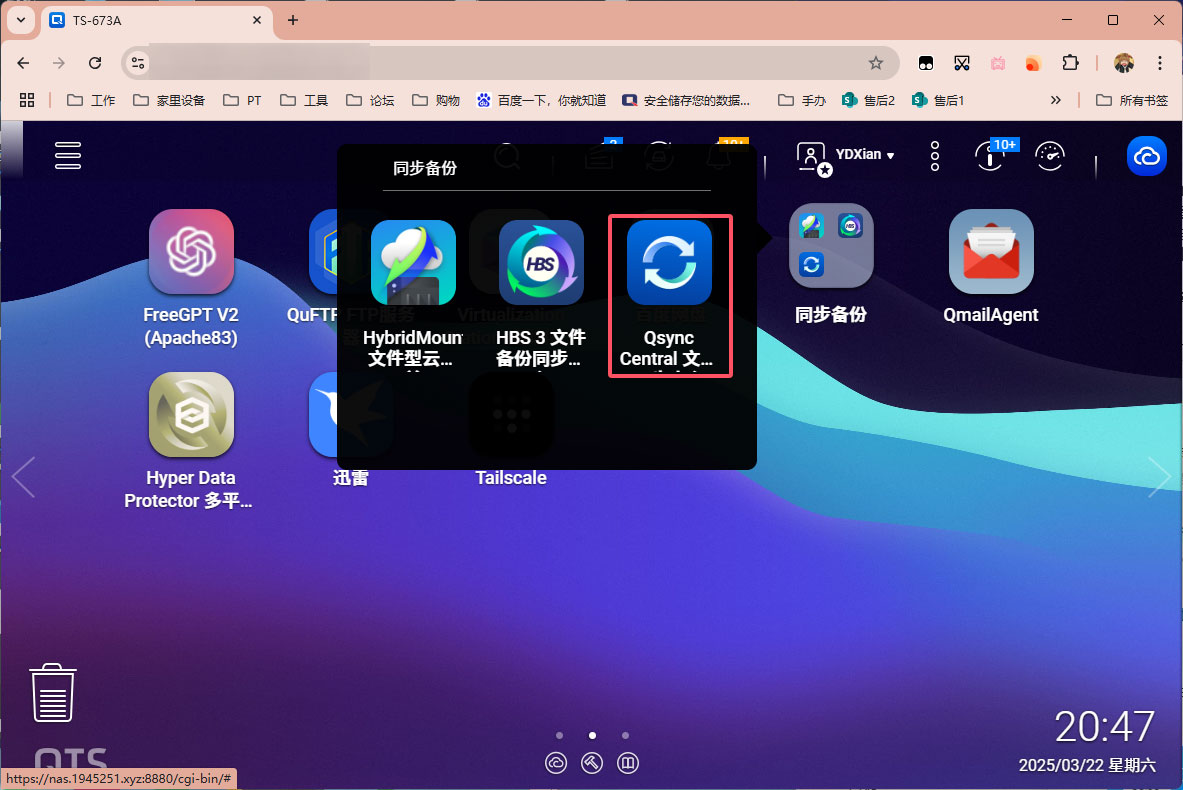The image size is (1183, 790).
Task: Click the 20:47 clock on desktop
Action: click(x=1104, y=727)
